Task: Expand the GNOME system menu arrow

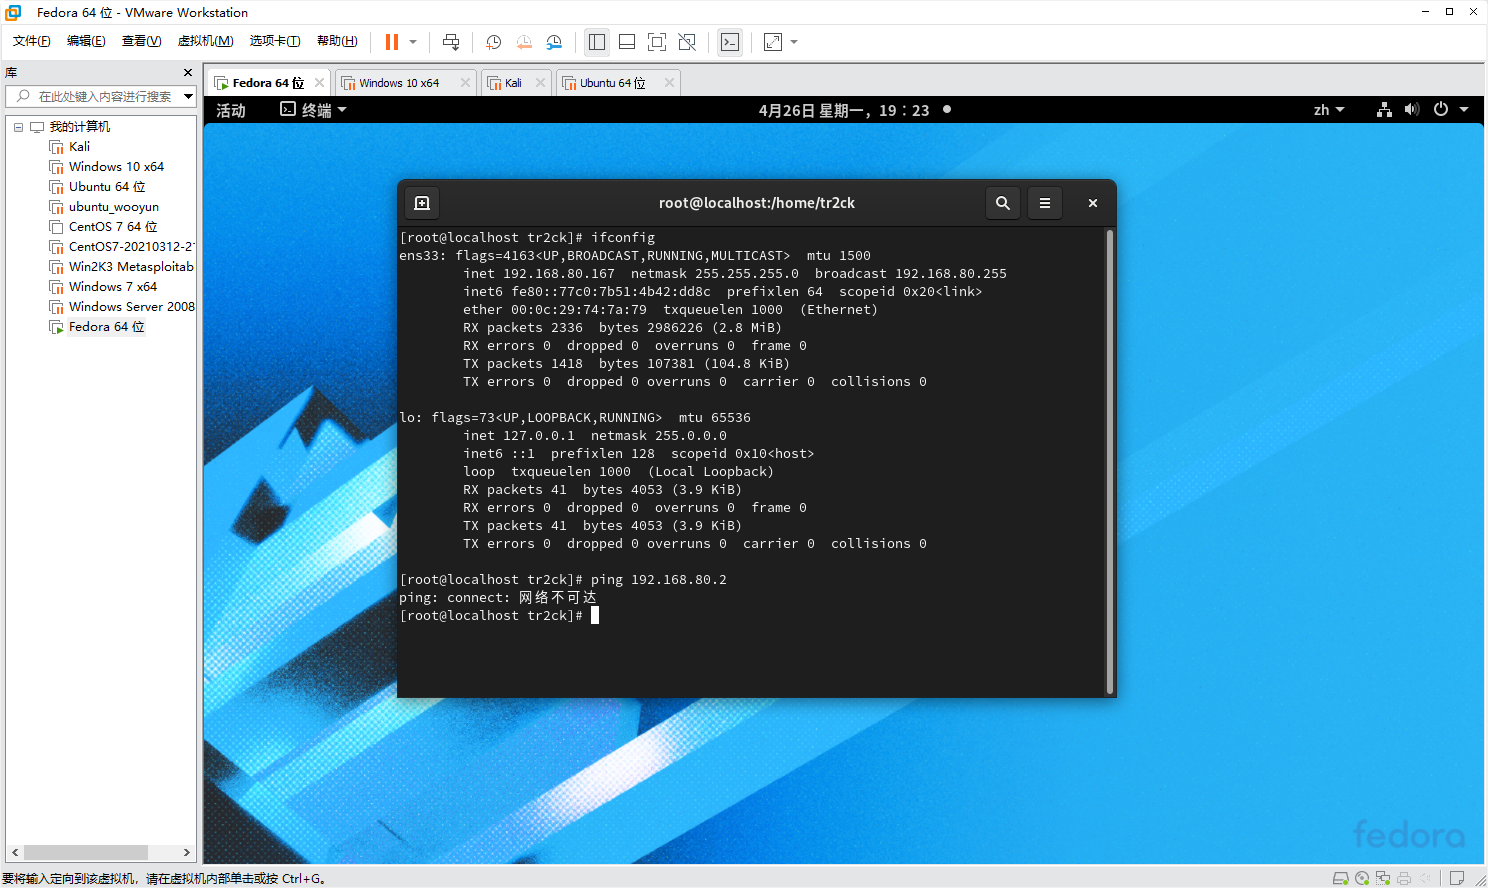Action: (1464, 110)
